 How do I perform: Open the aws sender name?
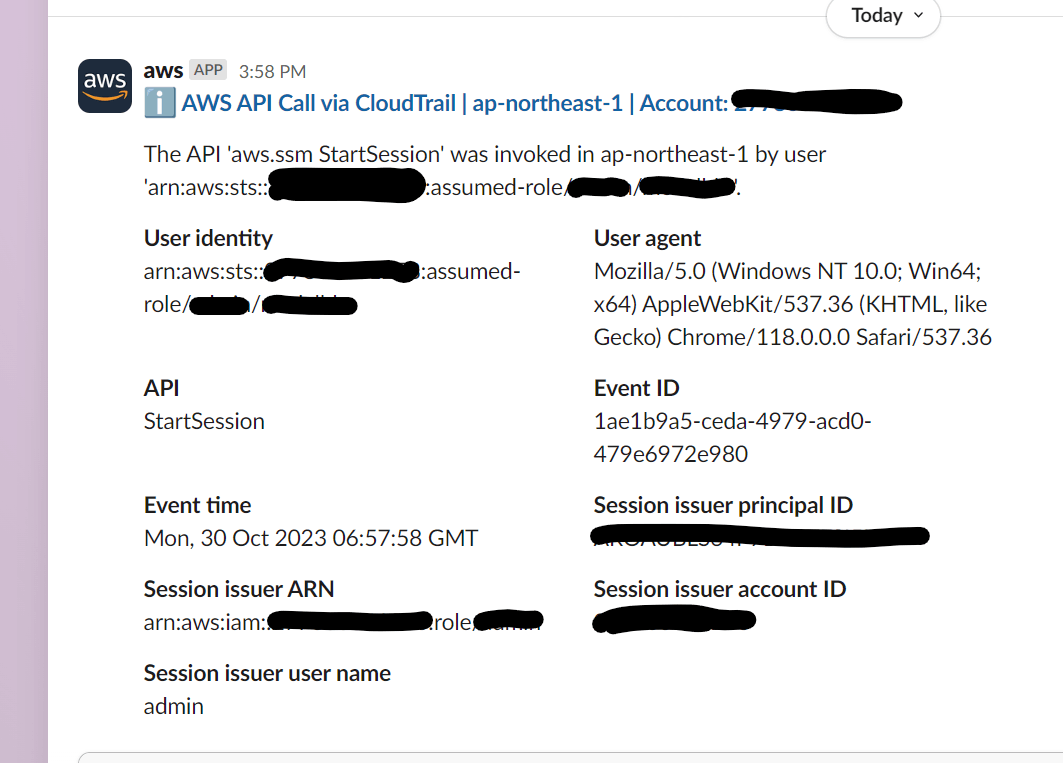pos(163,71)
